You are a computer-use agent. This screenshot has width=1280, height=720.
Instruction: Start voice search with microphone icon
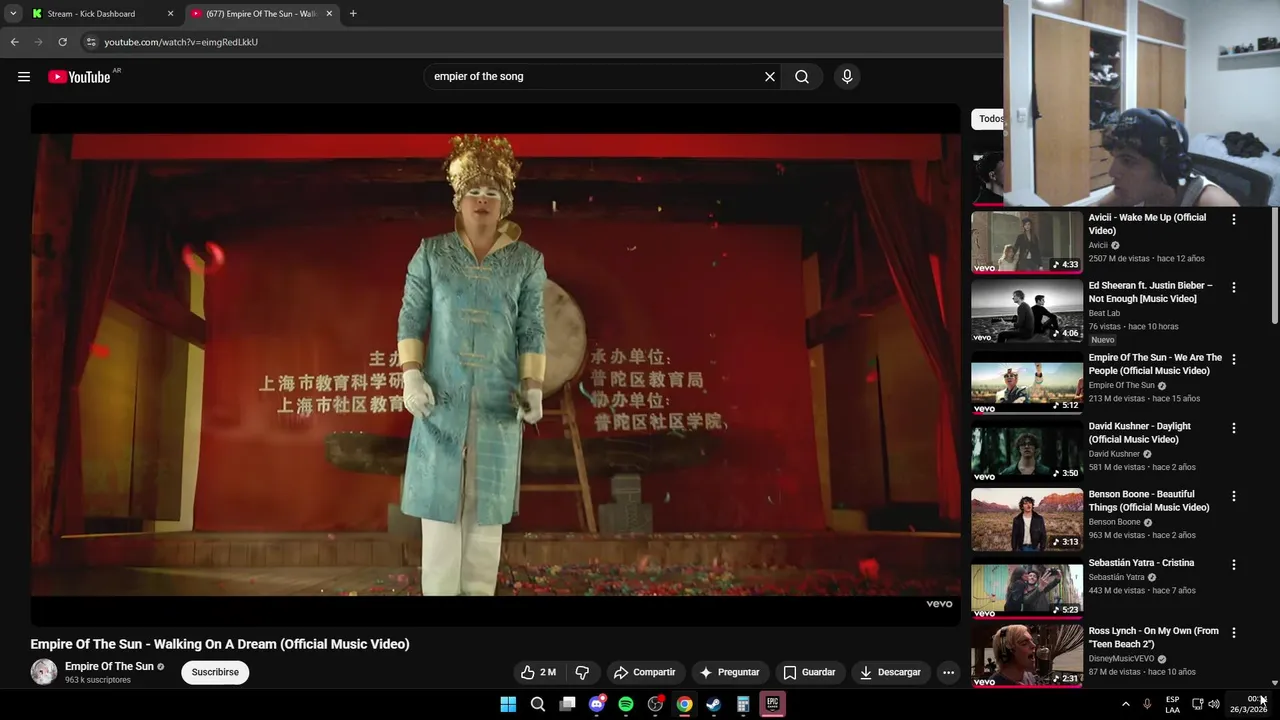point(847,77)
